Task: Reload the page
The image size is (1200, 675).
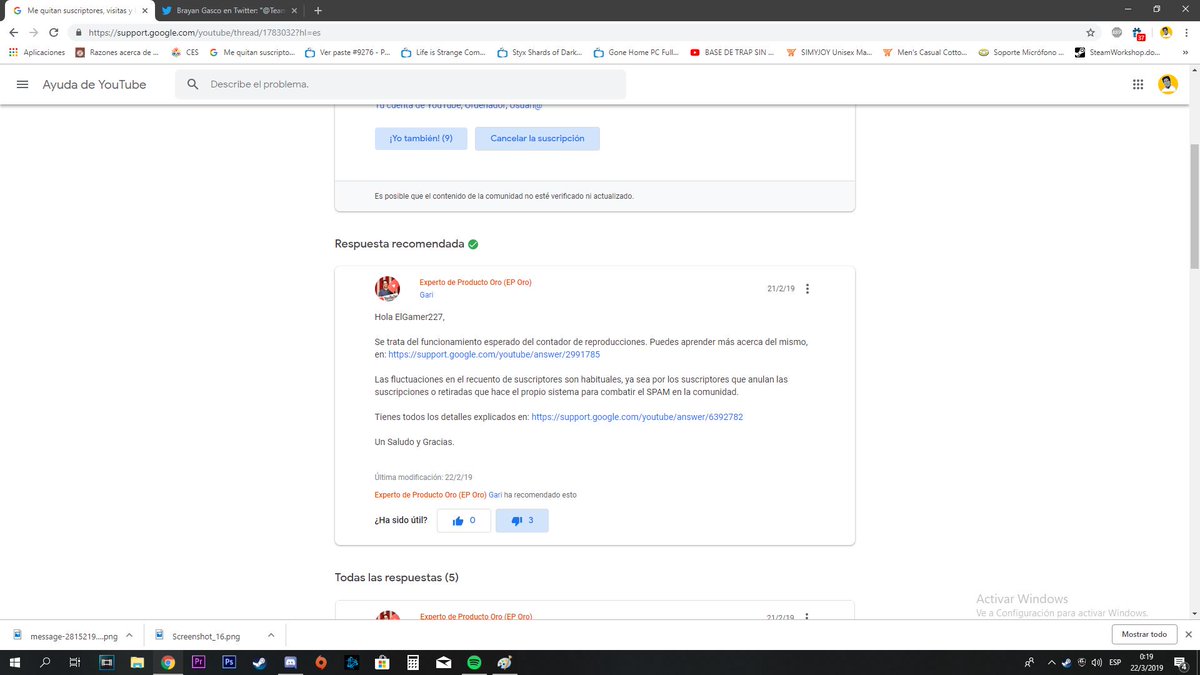Action: click(56, 32)
